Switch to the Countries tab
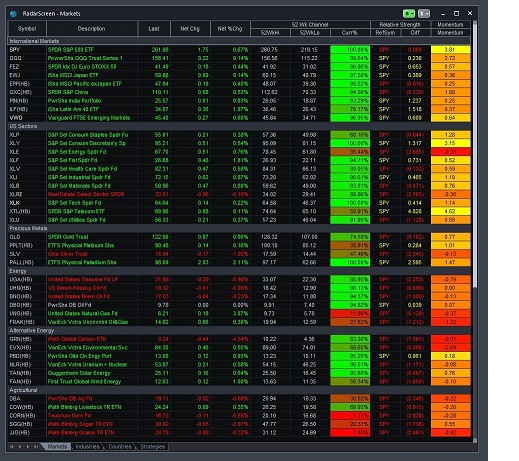The height and width of the screenshot is (461, 519). [x=120, y=447]
